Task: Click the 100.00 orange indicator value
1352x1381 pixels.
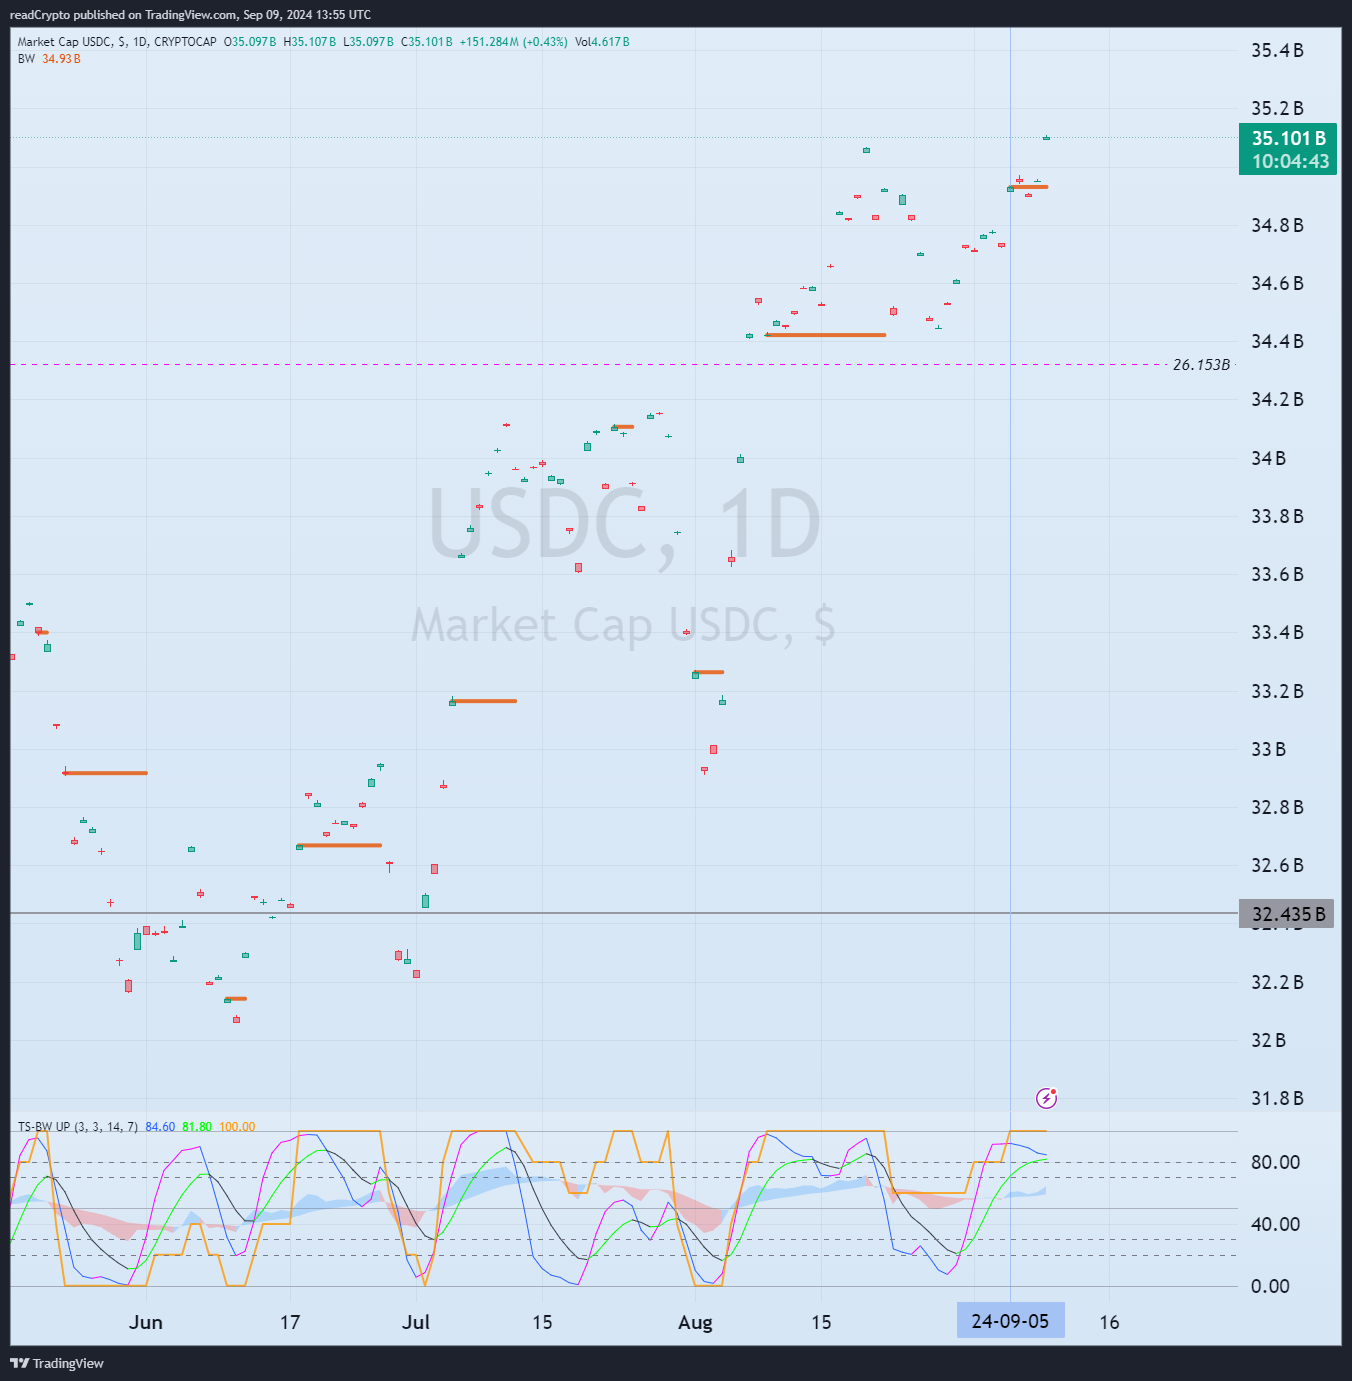Action: coord(237,1127)
